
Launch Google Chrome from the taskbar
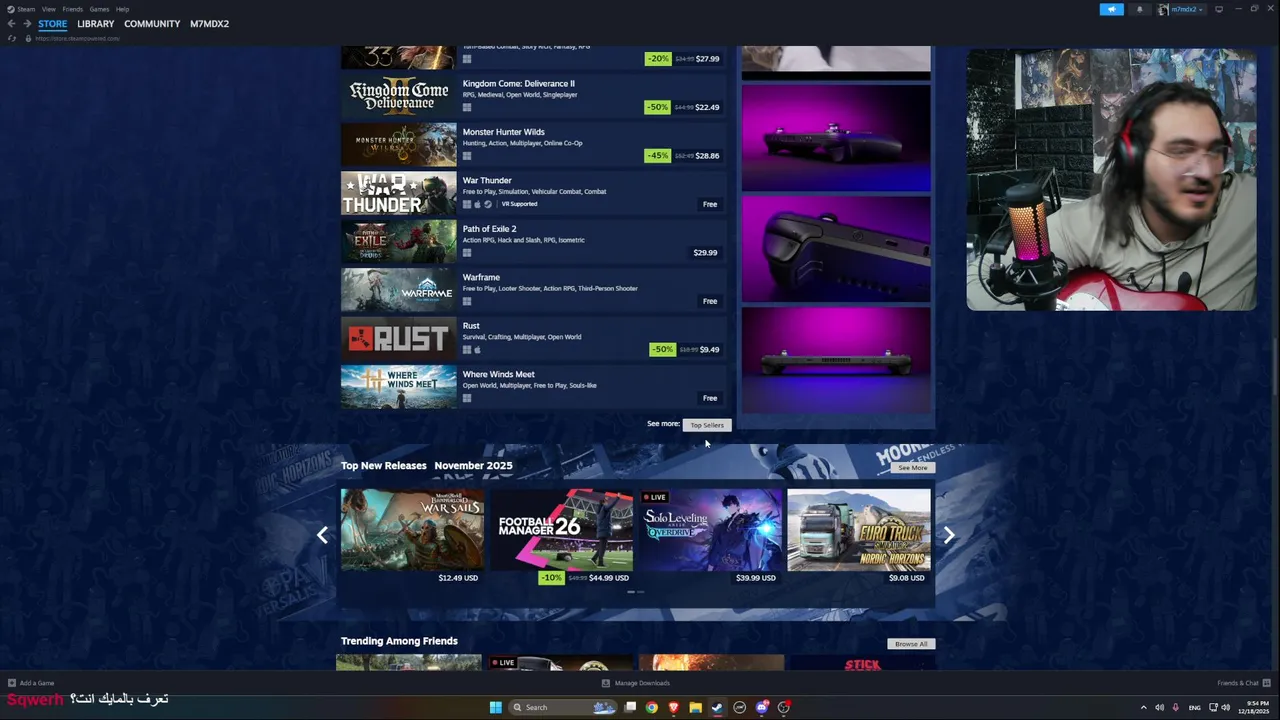[652, 707]
